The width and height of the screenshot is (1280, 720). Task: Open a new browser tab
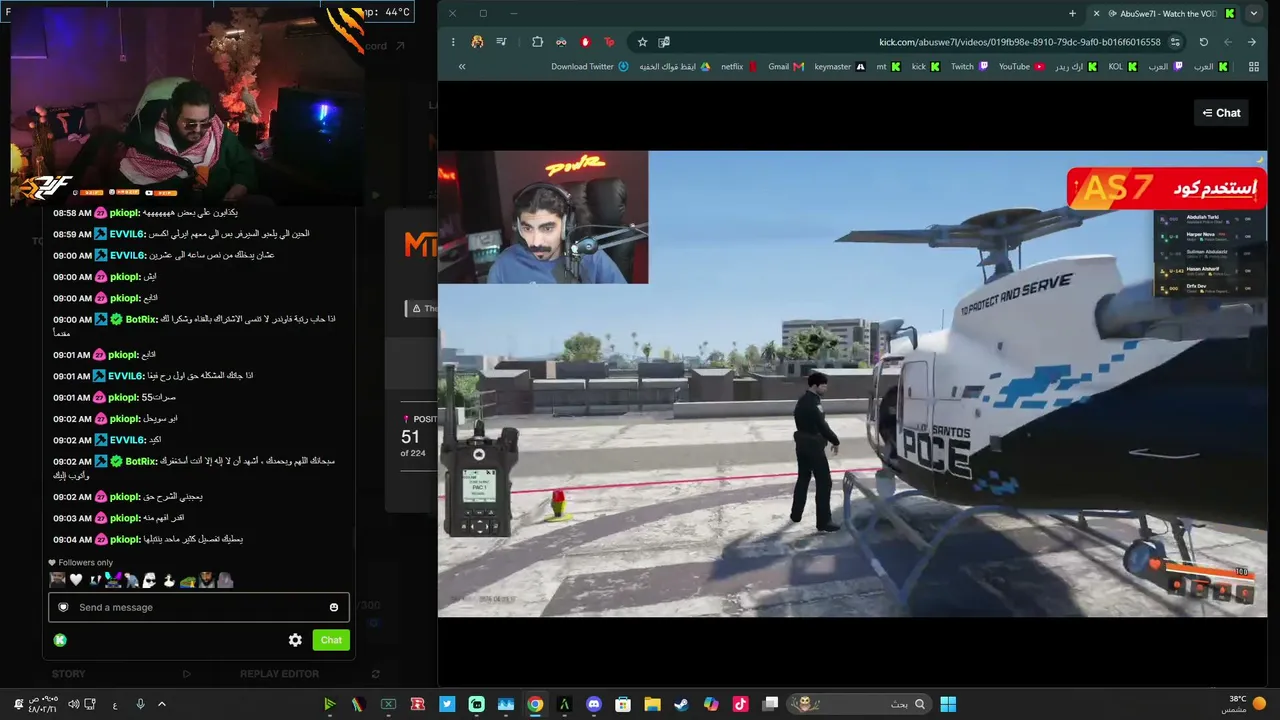(1072, 13)
